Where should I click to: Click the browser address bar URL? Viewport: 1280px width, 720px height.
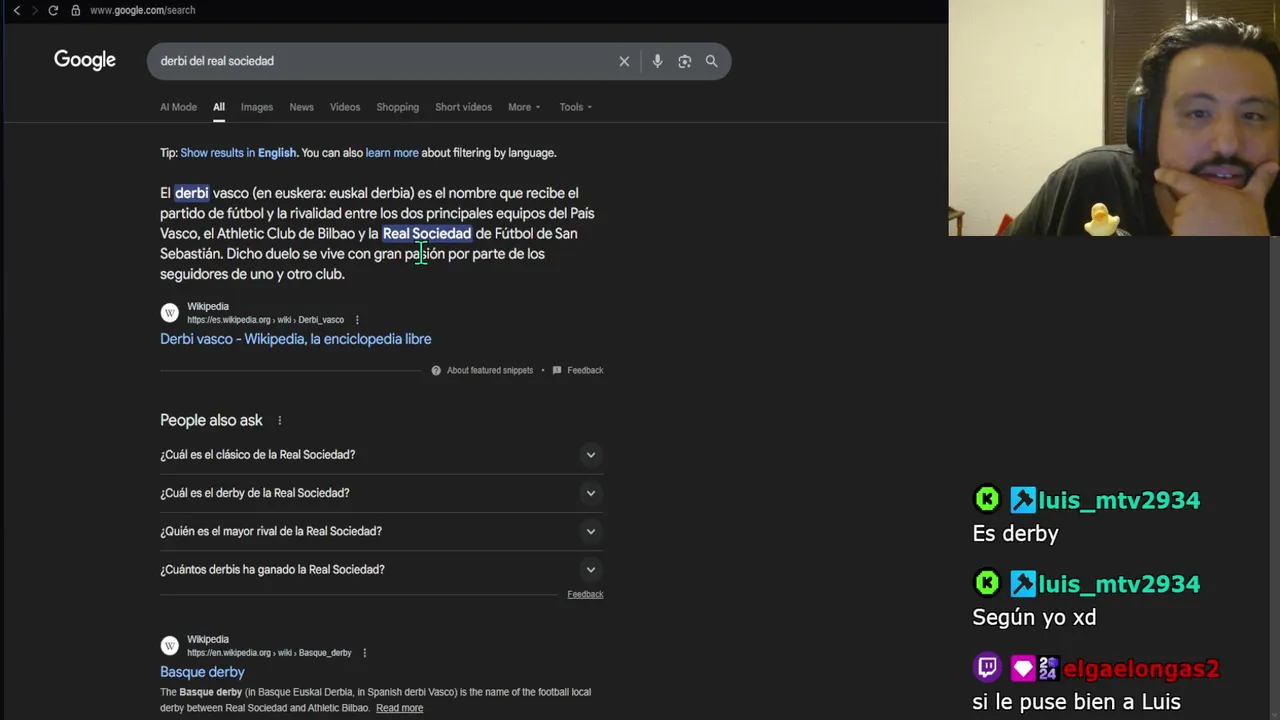tap(142, 10)
